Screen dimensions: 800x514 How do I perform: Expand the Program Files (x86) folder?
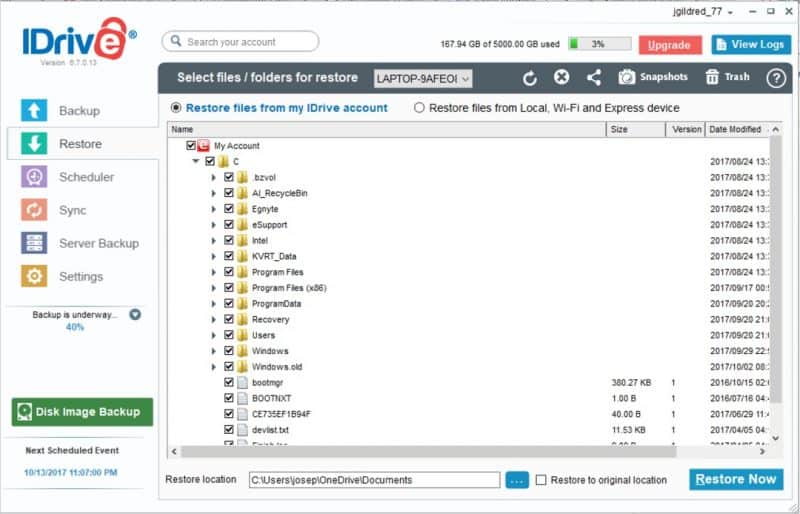tap(213, 288)
